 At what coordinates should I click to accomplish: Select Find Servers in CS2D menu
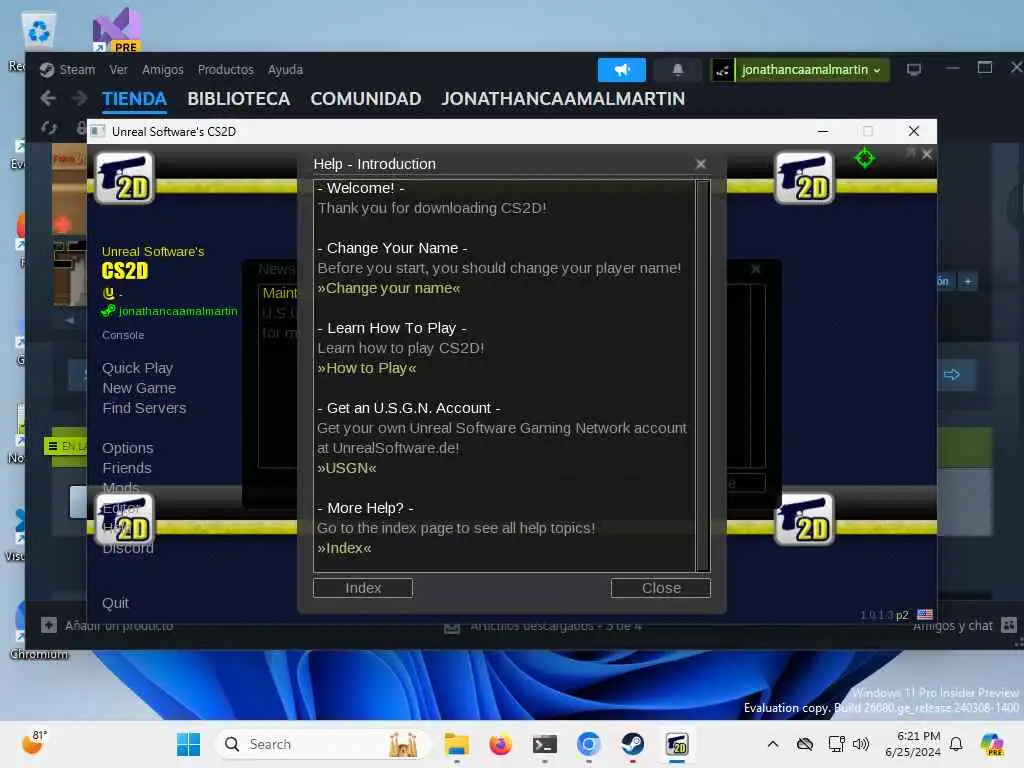click(144, 408)
